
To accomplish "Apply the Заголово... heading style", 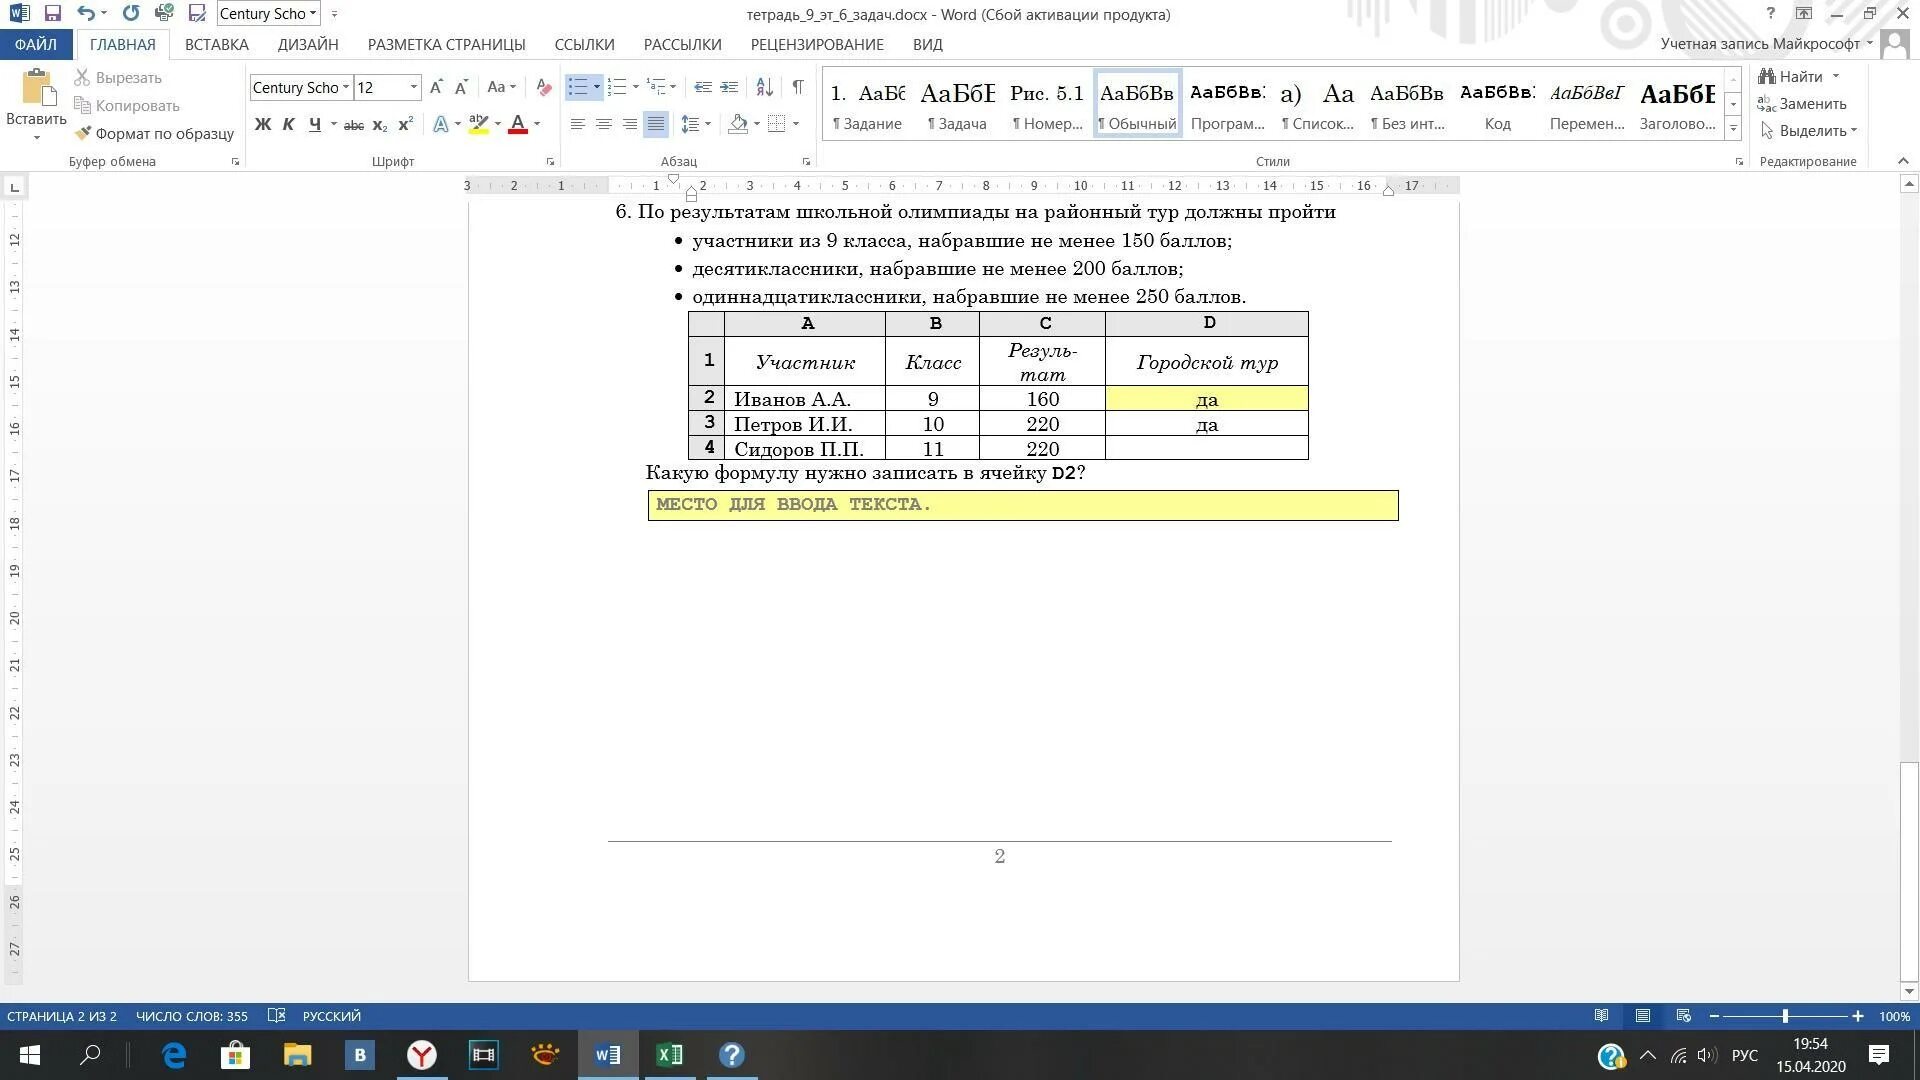I will coord(1677,104).
